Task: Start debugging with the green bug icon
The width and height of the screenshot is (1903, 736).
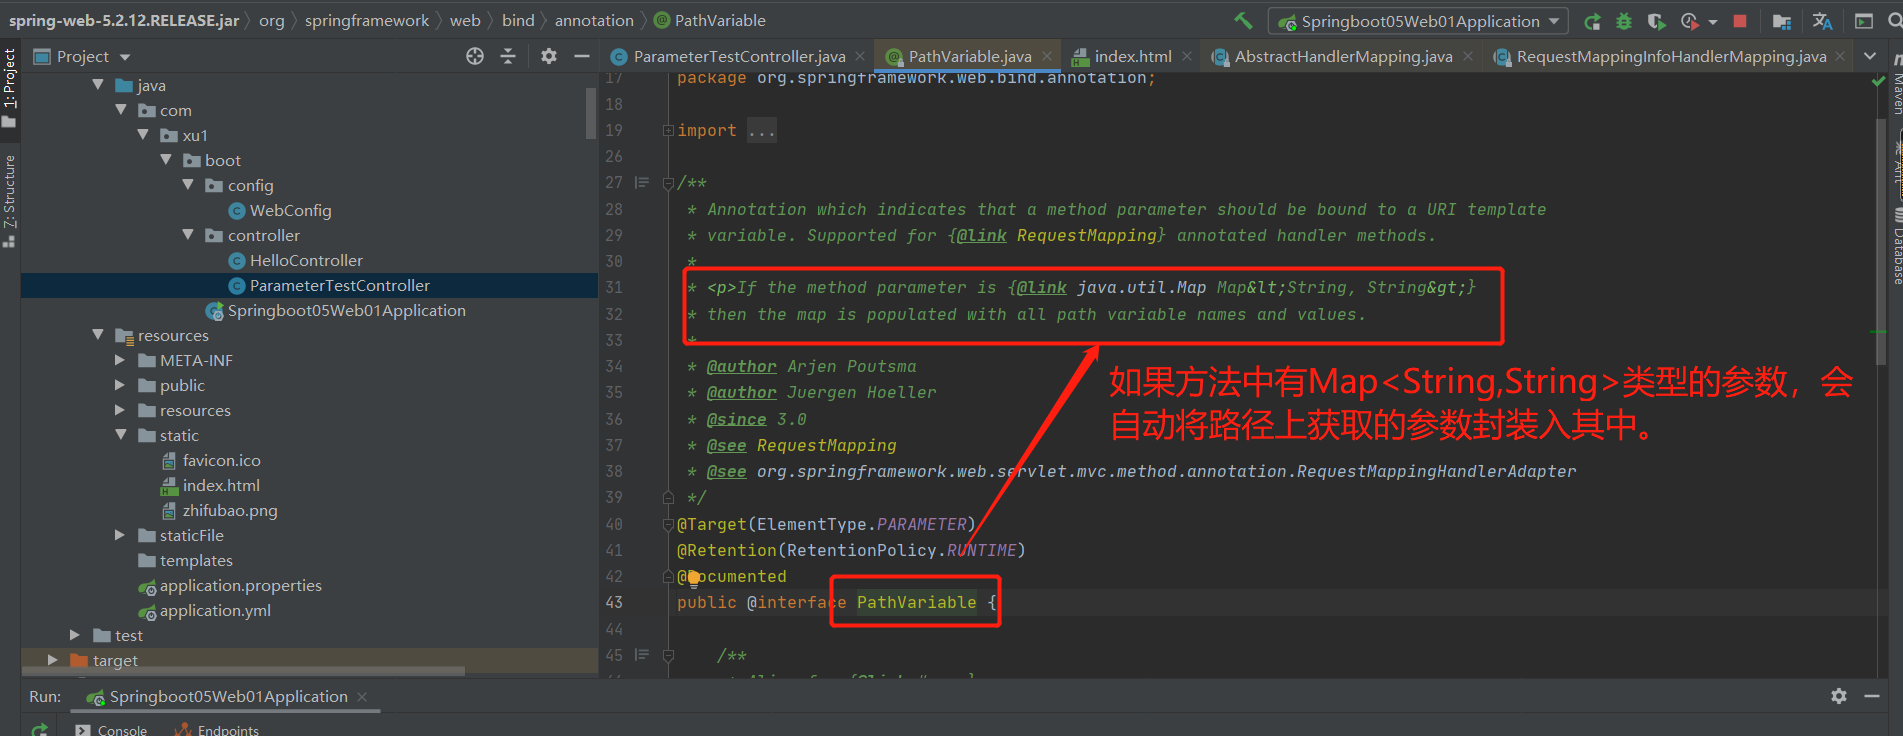Action: click(x=1624, y=21)
